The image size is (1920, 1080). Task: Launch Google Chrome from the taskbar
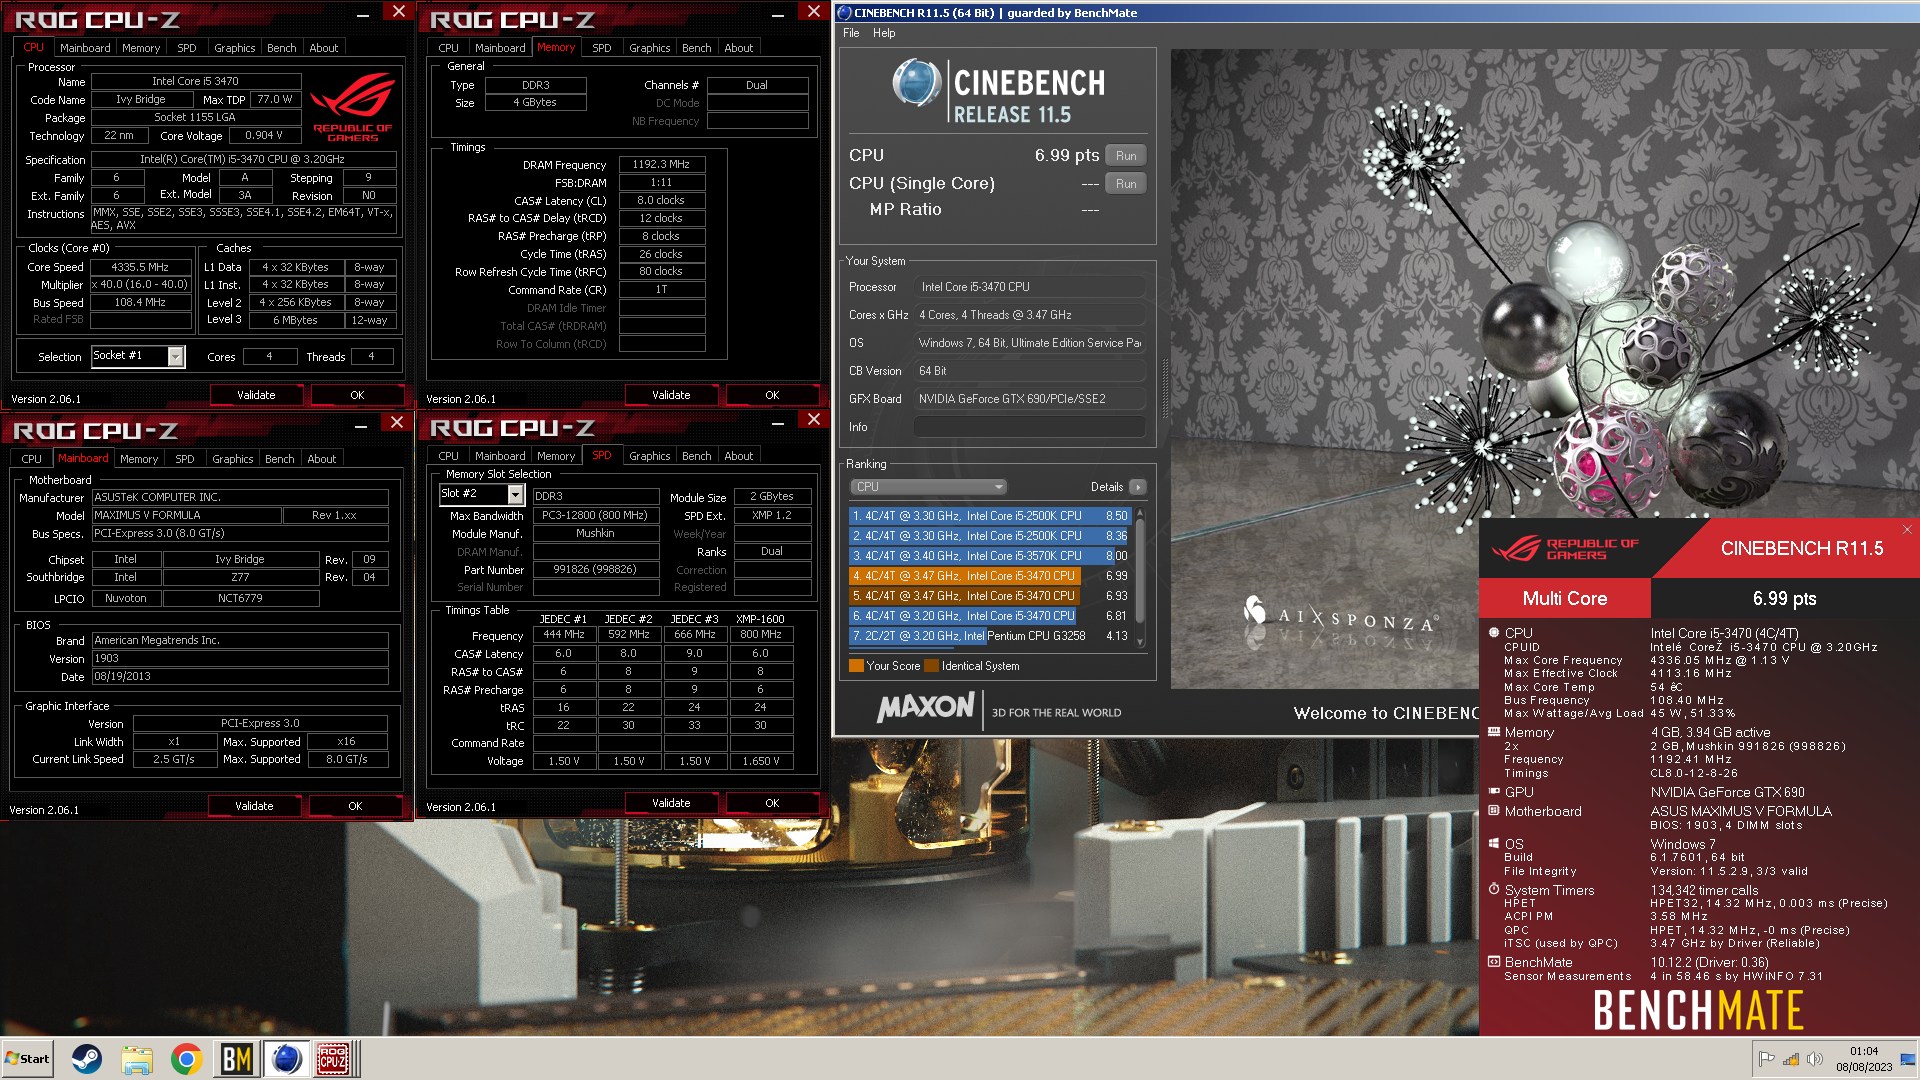click(186, 1059)
